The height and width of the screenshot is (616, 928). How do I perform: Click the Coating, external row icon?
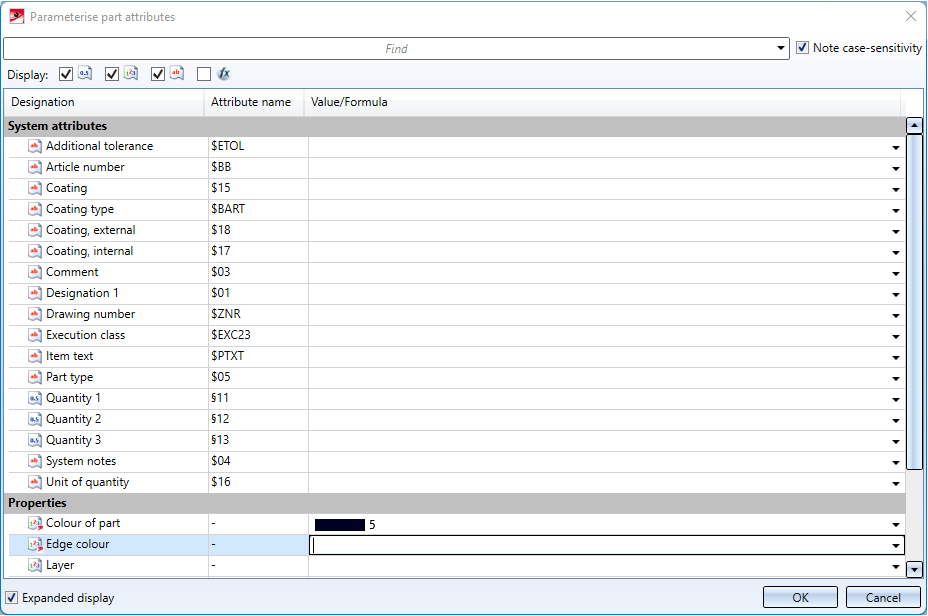click(35, 230)
